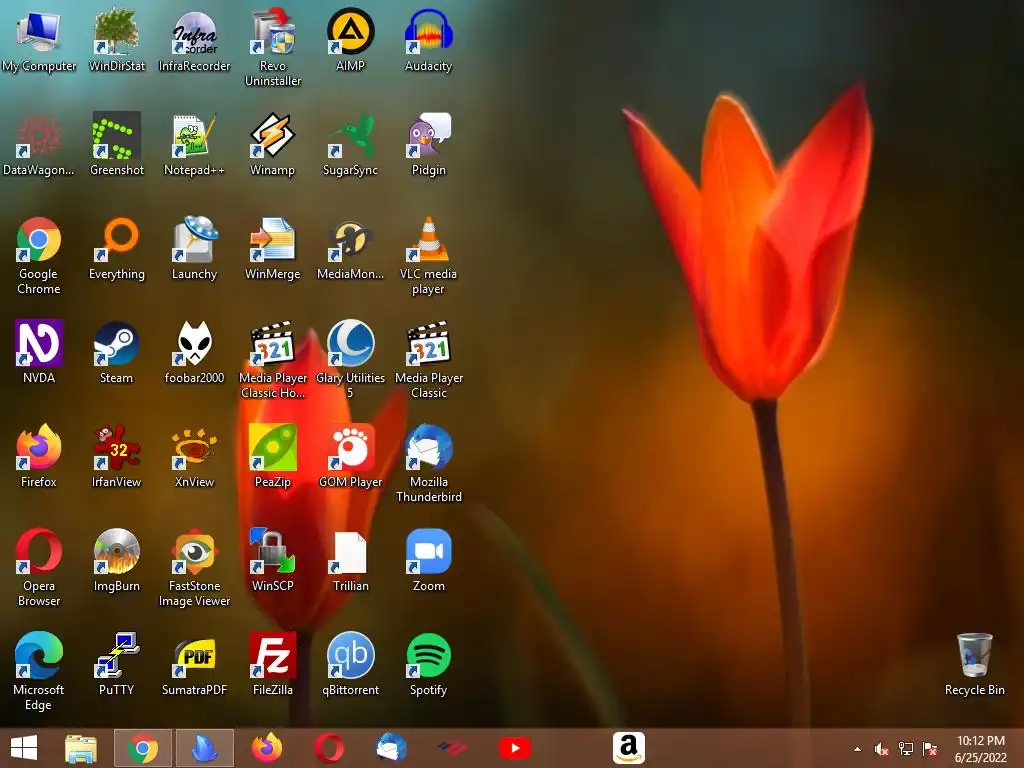Open the YouTube taskbar shortcut

[514, 748]
